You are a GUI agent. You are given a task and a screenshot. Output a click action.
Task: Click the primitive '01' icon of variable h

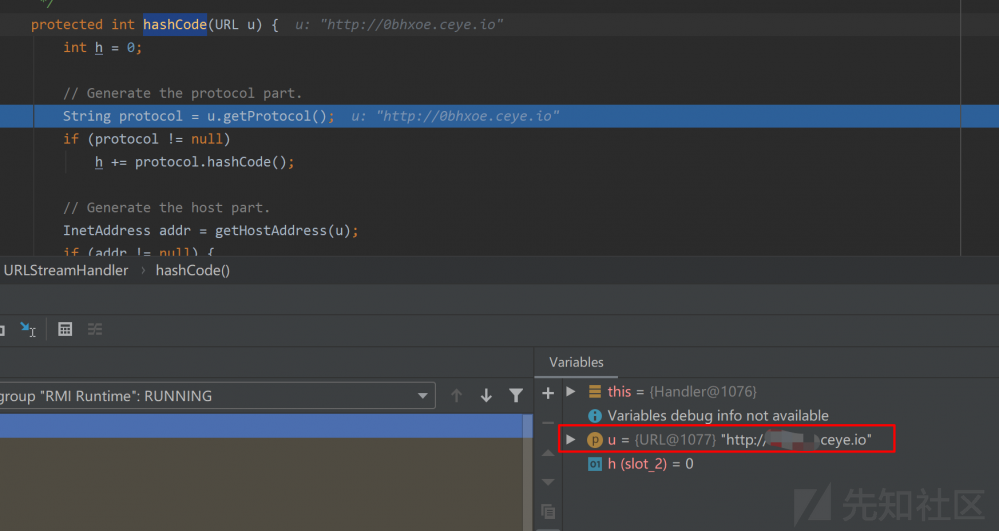594,464
